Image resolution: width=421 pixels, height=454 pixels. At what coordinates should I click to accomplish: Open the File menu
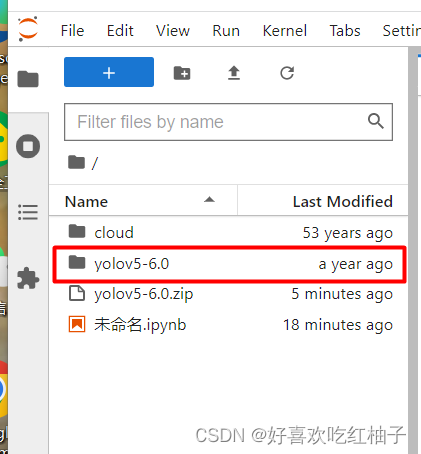coord(72,31)
